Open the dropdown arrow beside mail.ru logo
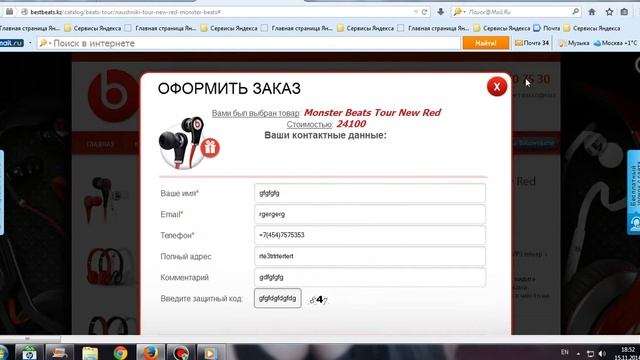The height and width of the screenshot is (360, 640). point(30,43)
